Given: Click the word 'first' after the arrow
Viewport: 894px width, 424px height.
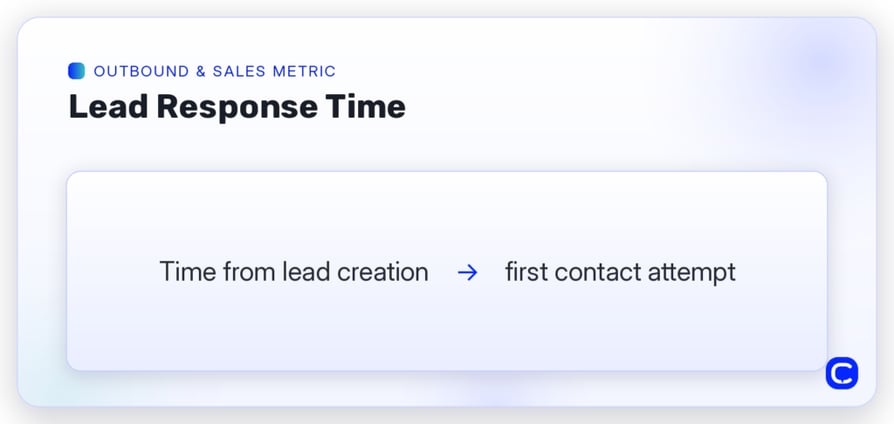Looking at the screenshot, I should (526, 272).
